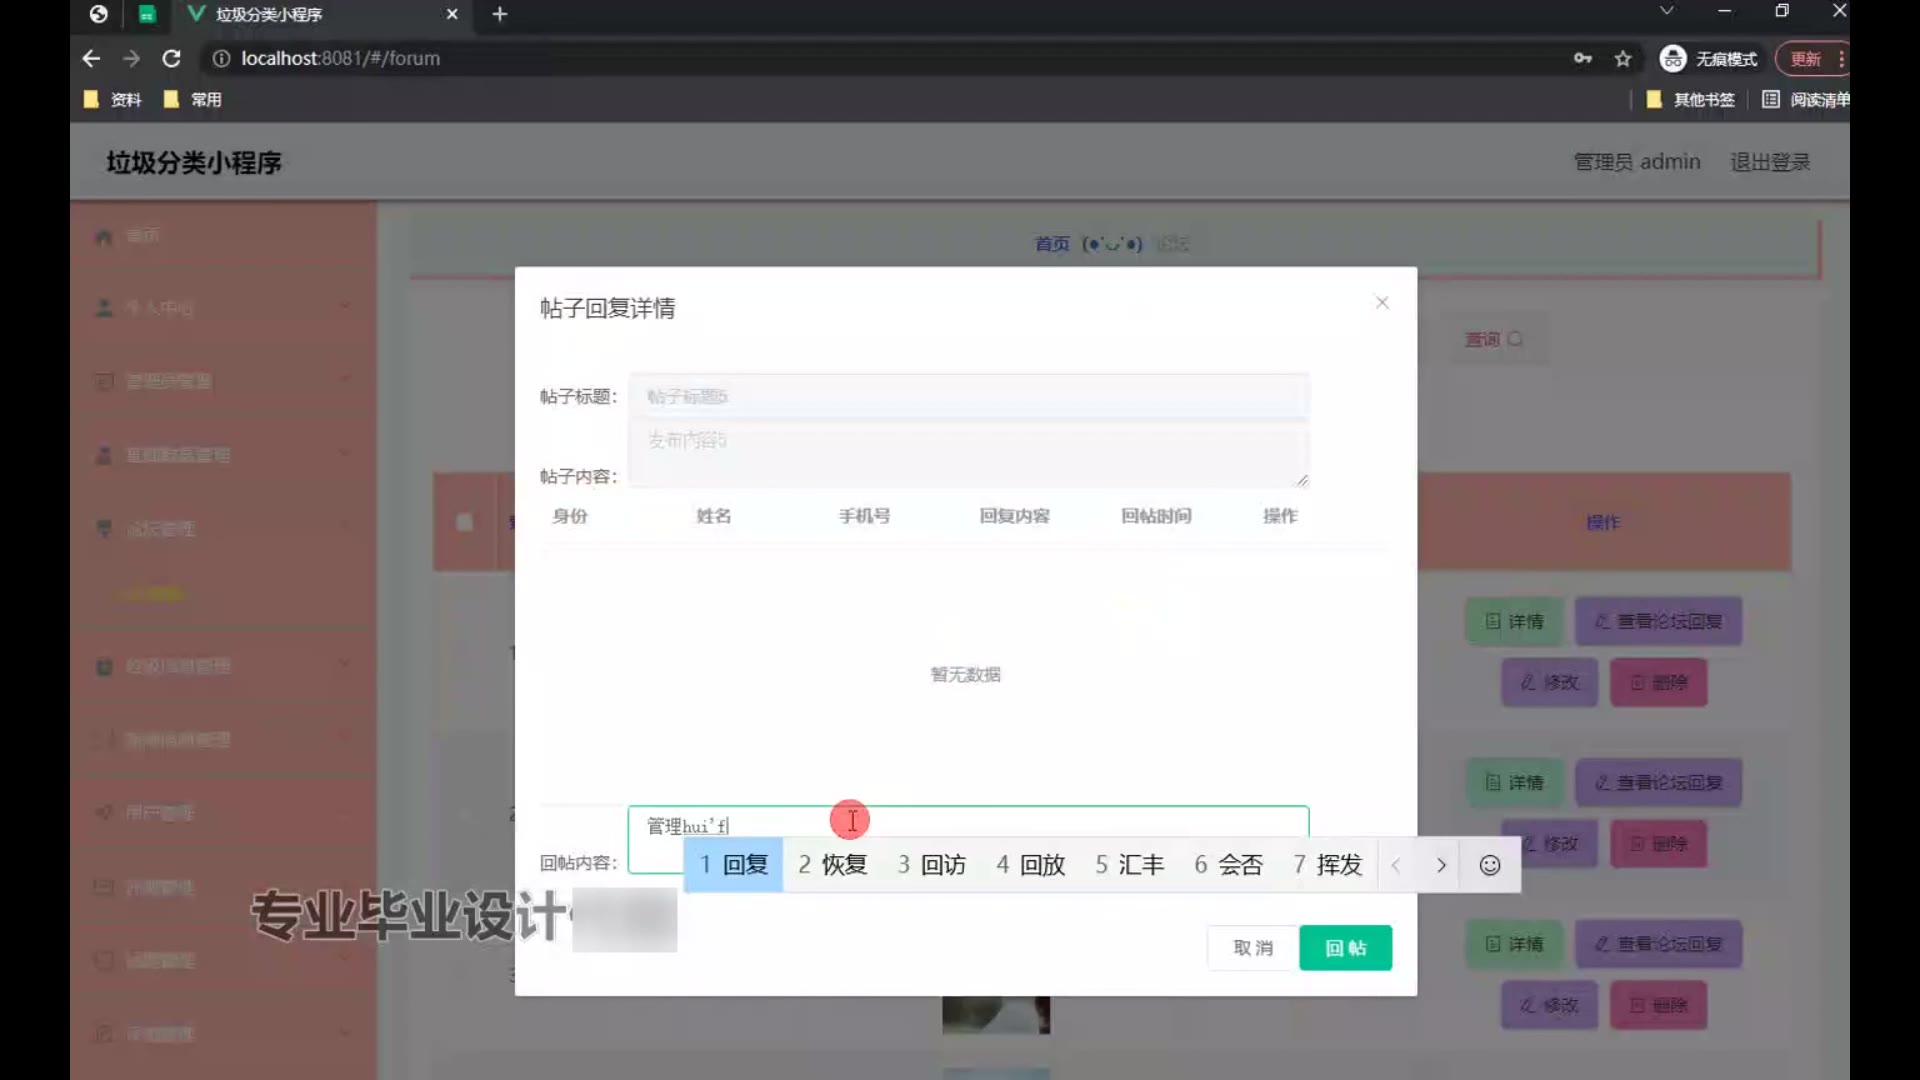Click 退出登录 in the header
The image size is (1920, 1080).
(1770, 162)
